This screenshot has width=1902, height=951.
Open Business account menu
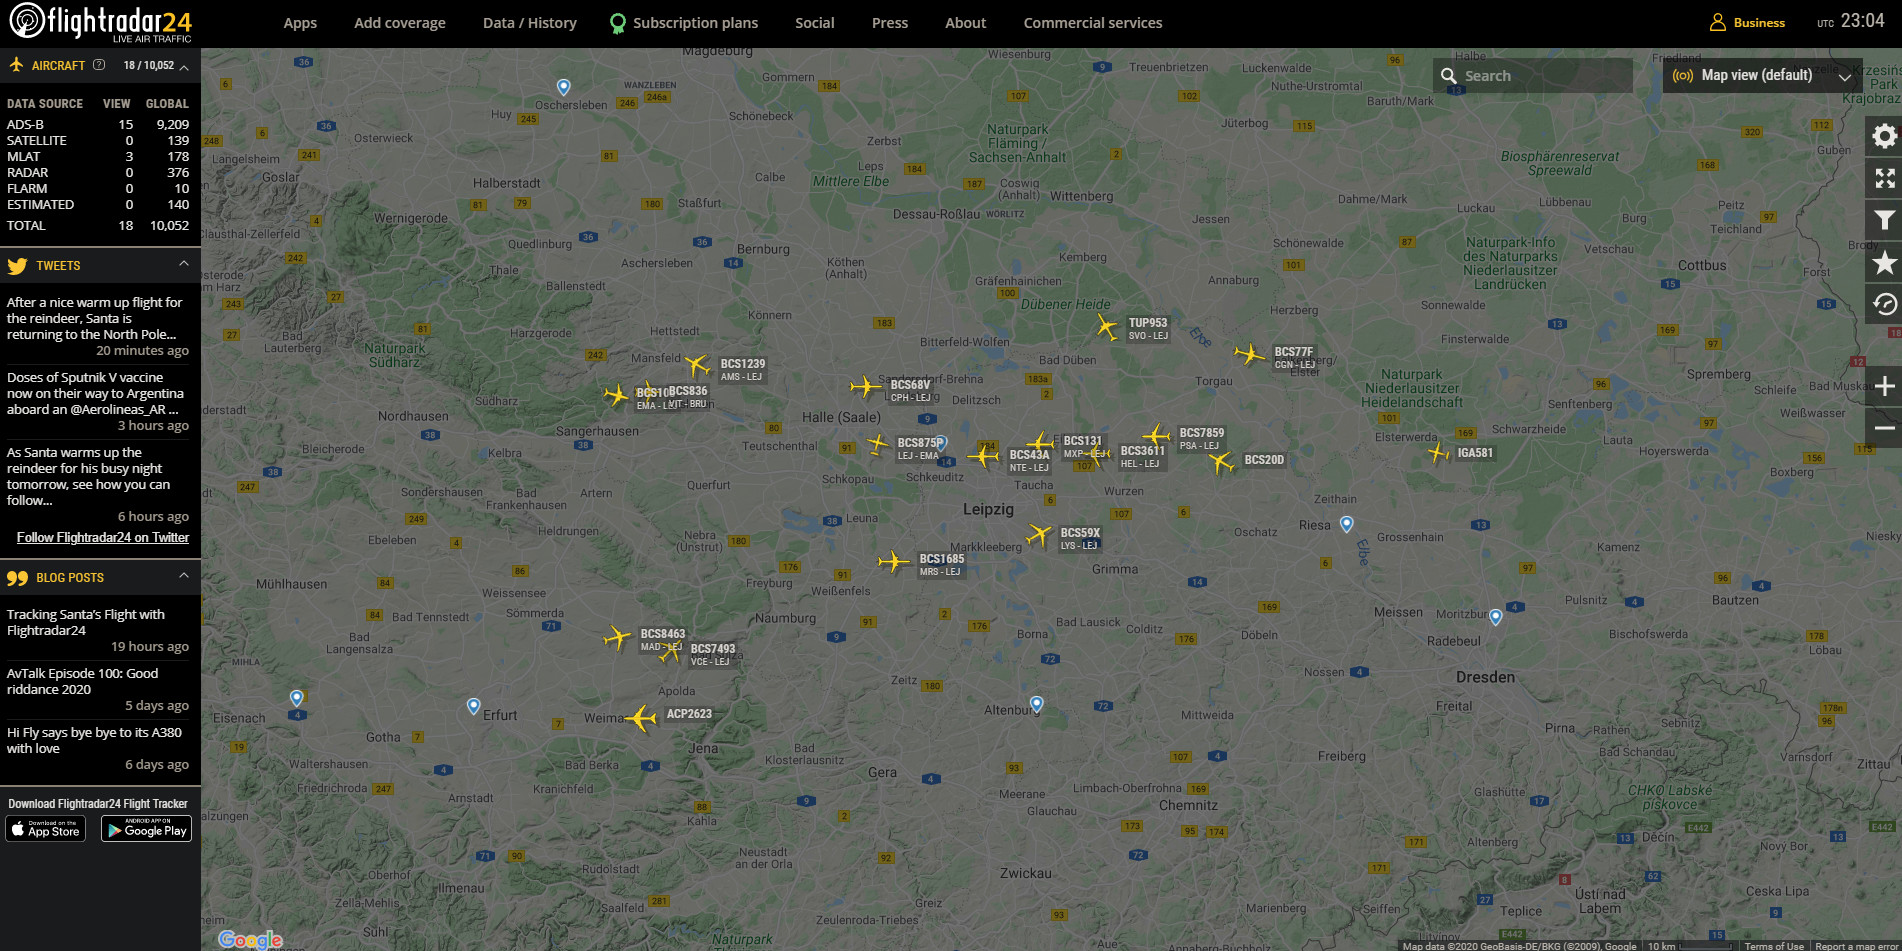point(1747,22)
